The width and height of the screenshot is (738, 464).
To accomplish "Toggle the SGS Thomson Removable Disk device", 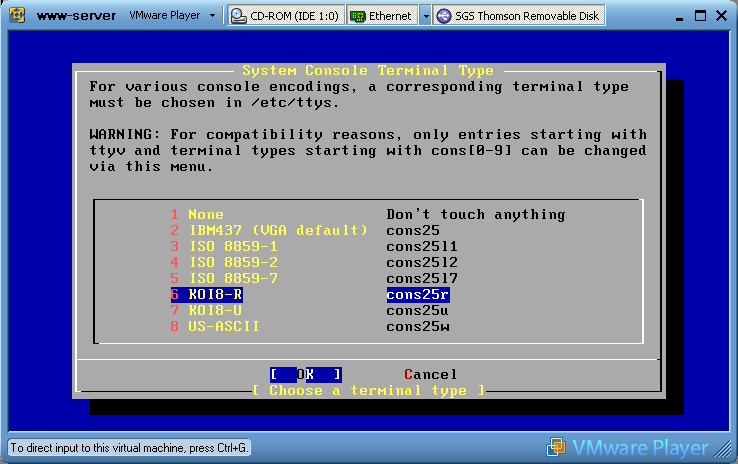I will tap(519, 16).
